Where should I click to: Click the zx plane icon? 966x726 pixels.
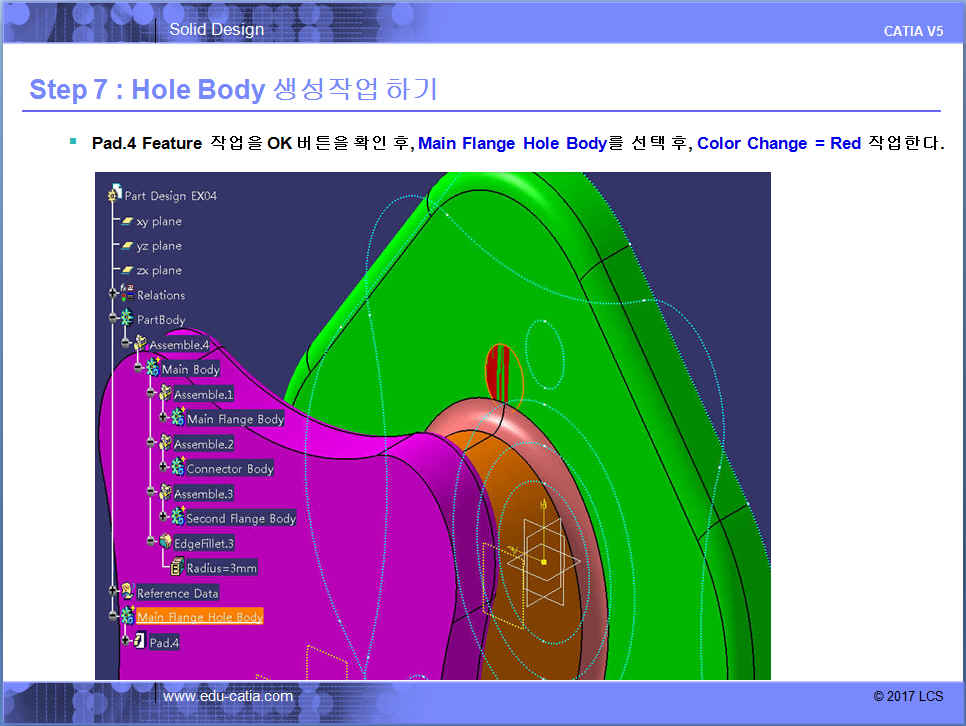click(x=127, y=271)
